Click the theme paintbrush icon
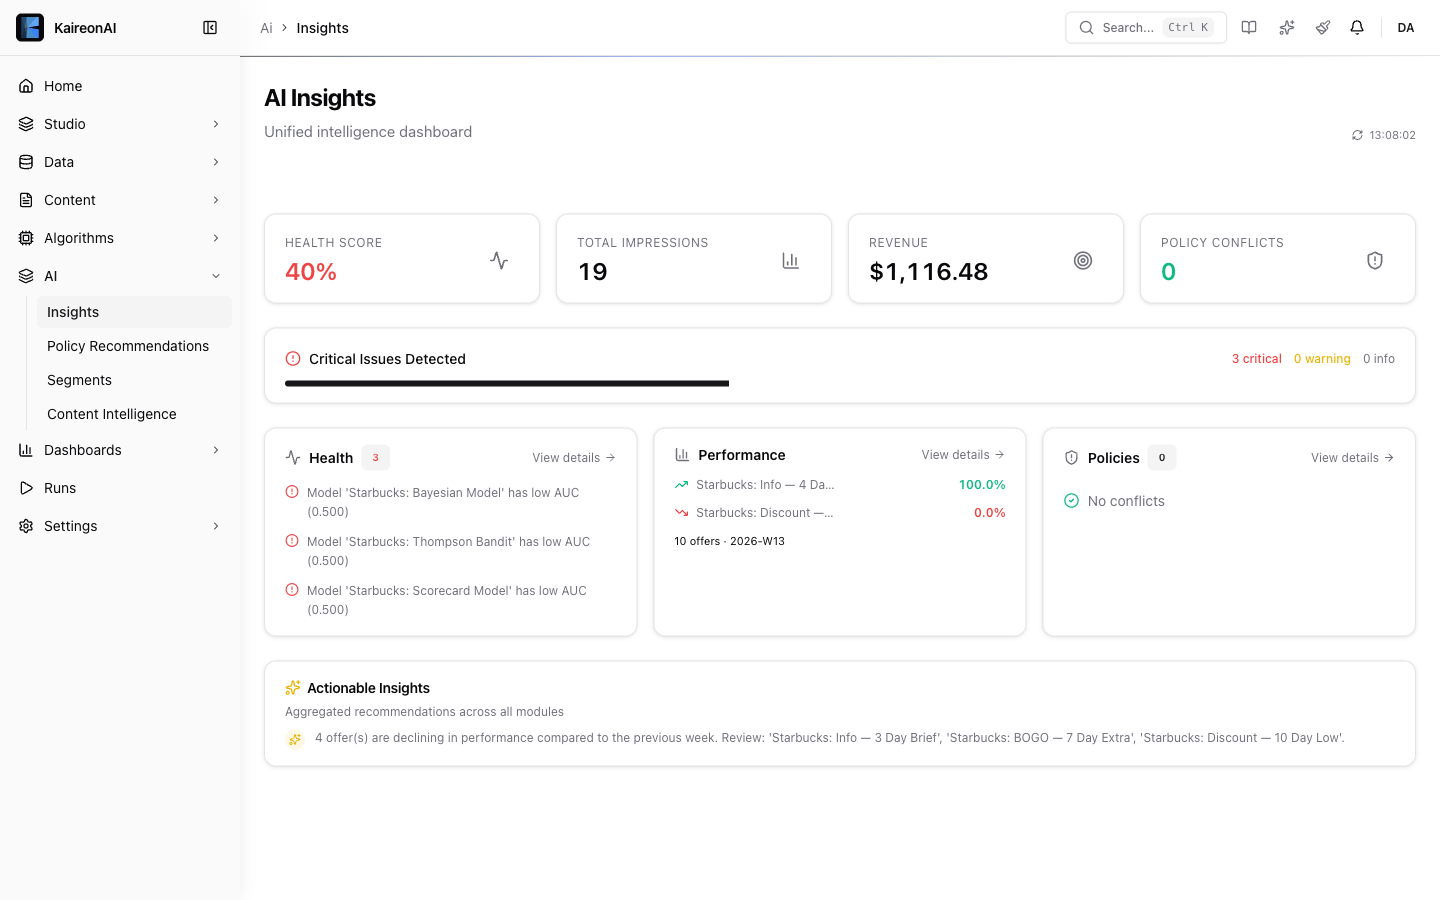Viewport: 1440px width, 900px height. point(1322,27)
